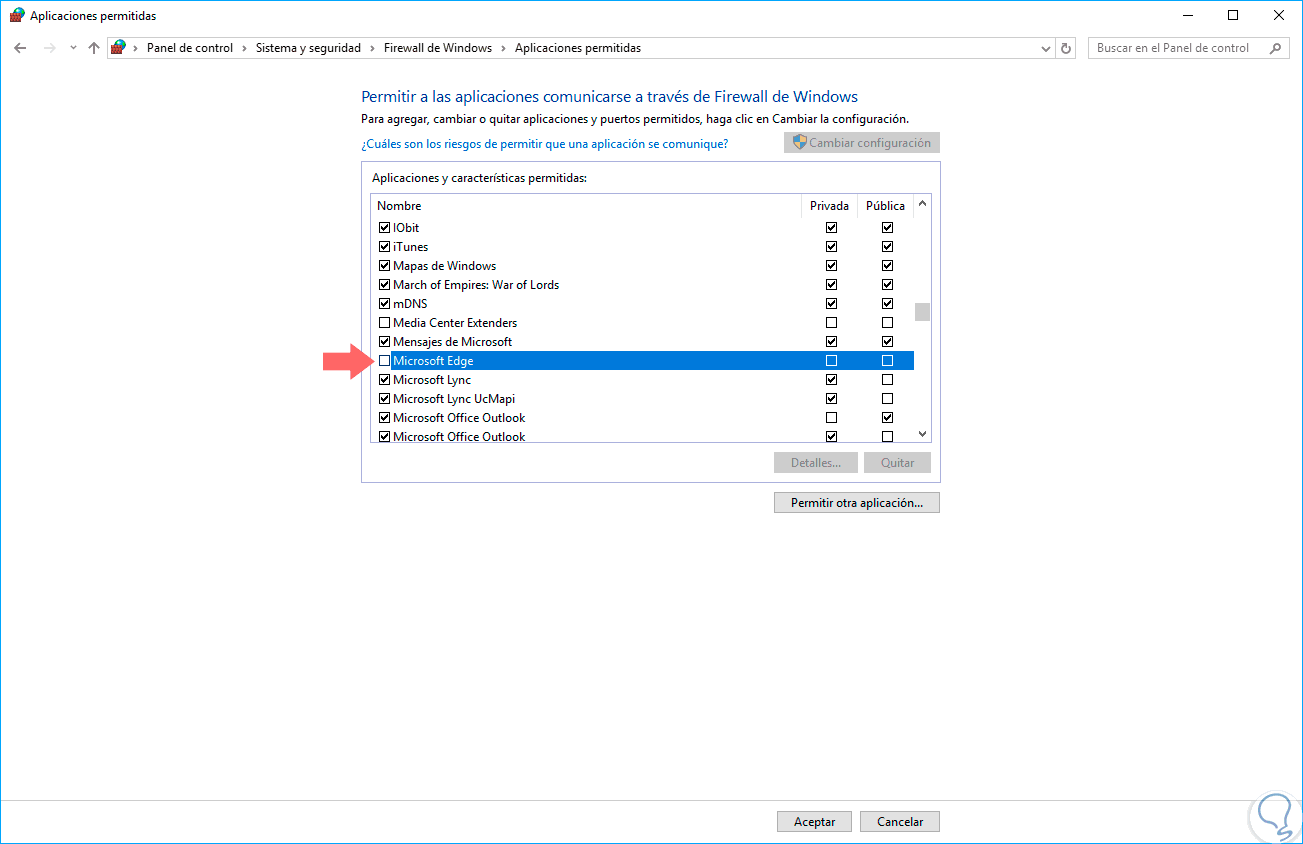Click the firewall icon in the address bar
The image size is (1303, 844).
coord(119,48)
